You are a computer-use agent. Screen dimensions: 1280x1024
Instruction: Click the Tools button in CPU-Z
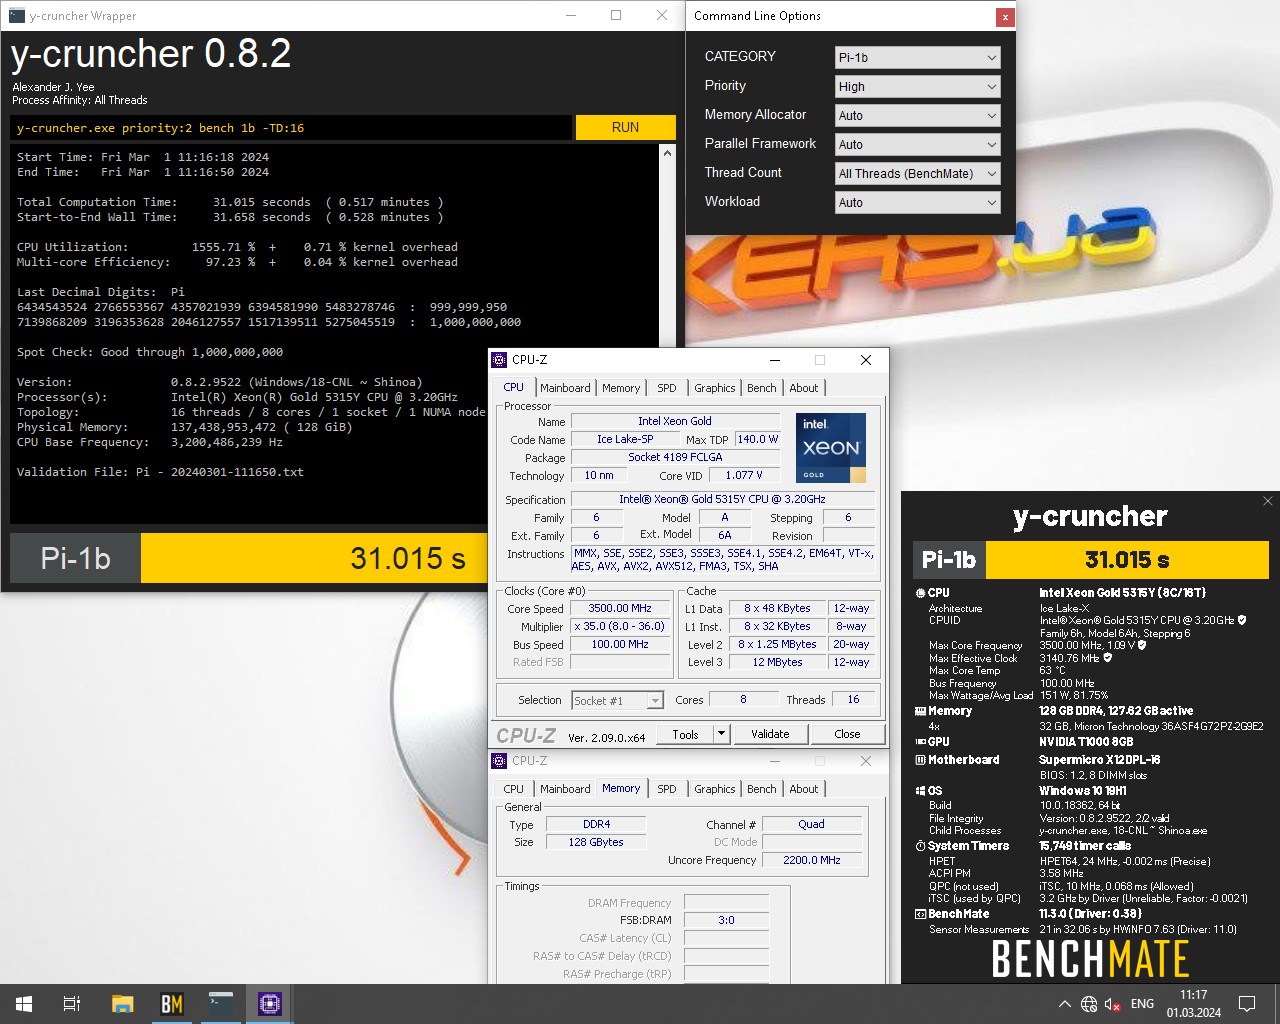tap(686, 734)
